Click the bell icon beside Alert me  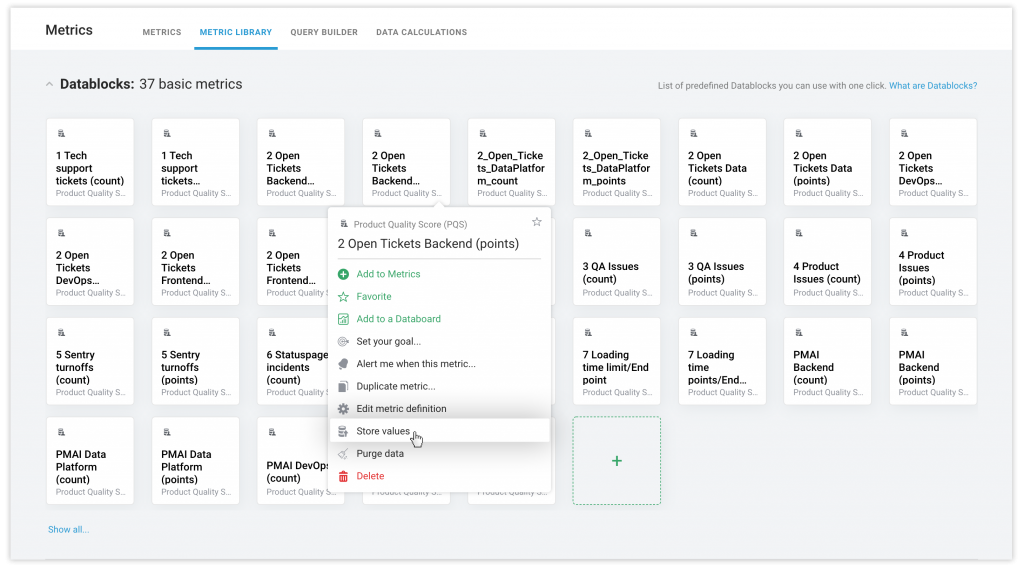pos(343,364)
